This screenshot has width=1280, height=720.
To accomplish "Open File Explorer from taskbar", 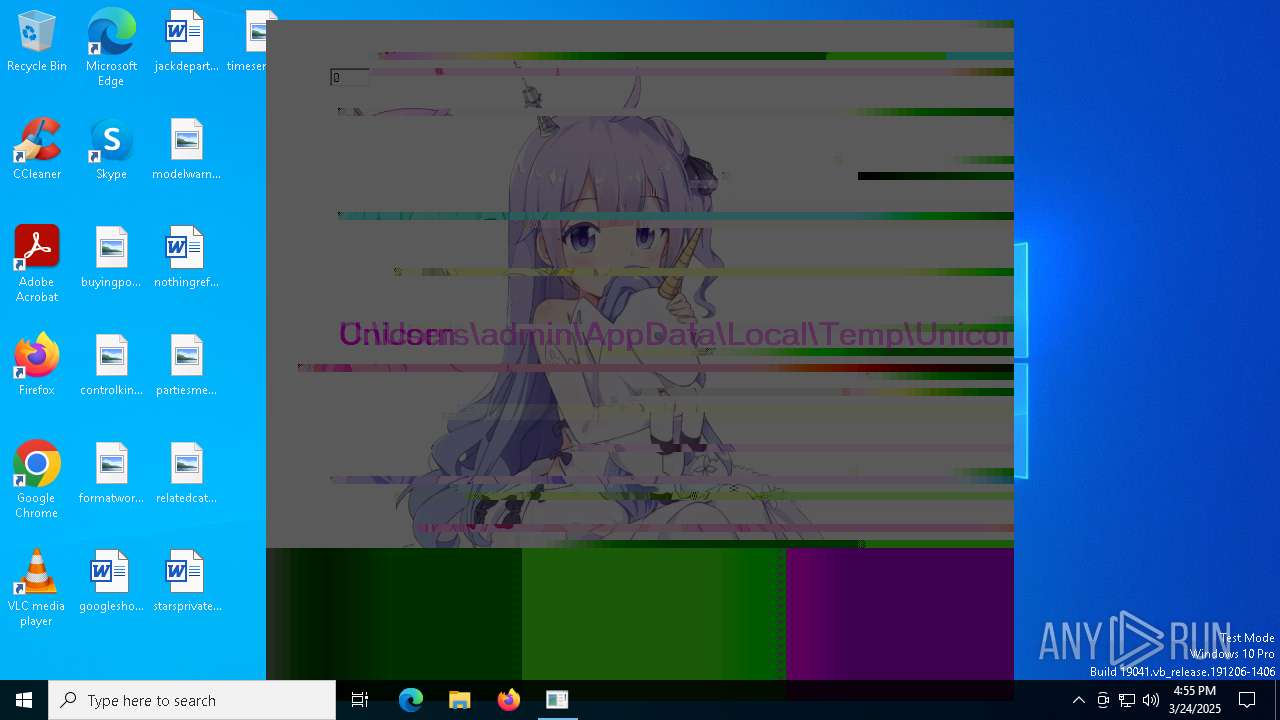I will (x=460, y=700).
